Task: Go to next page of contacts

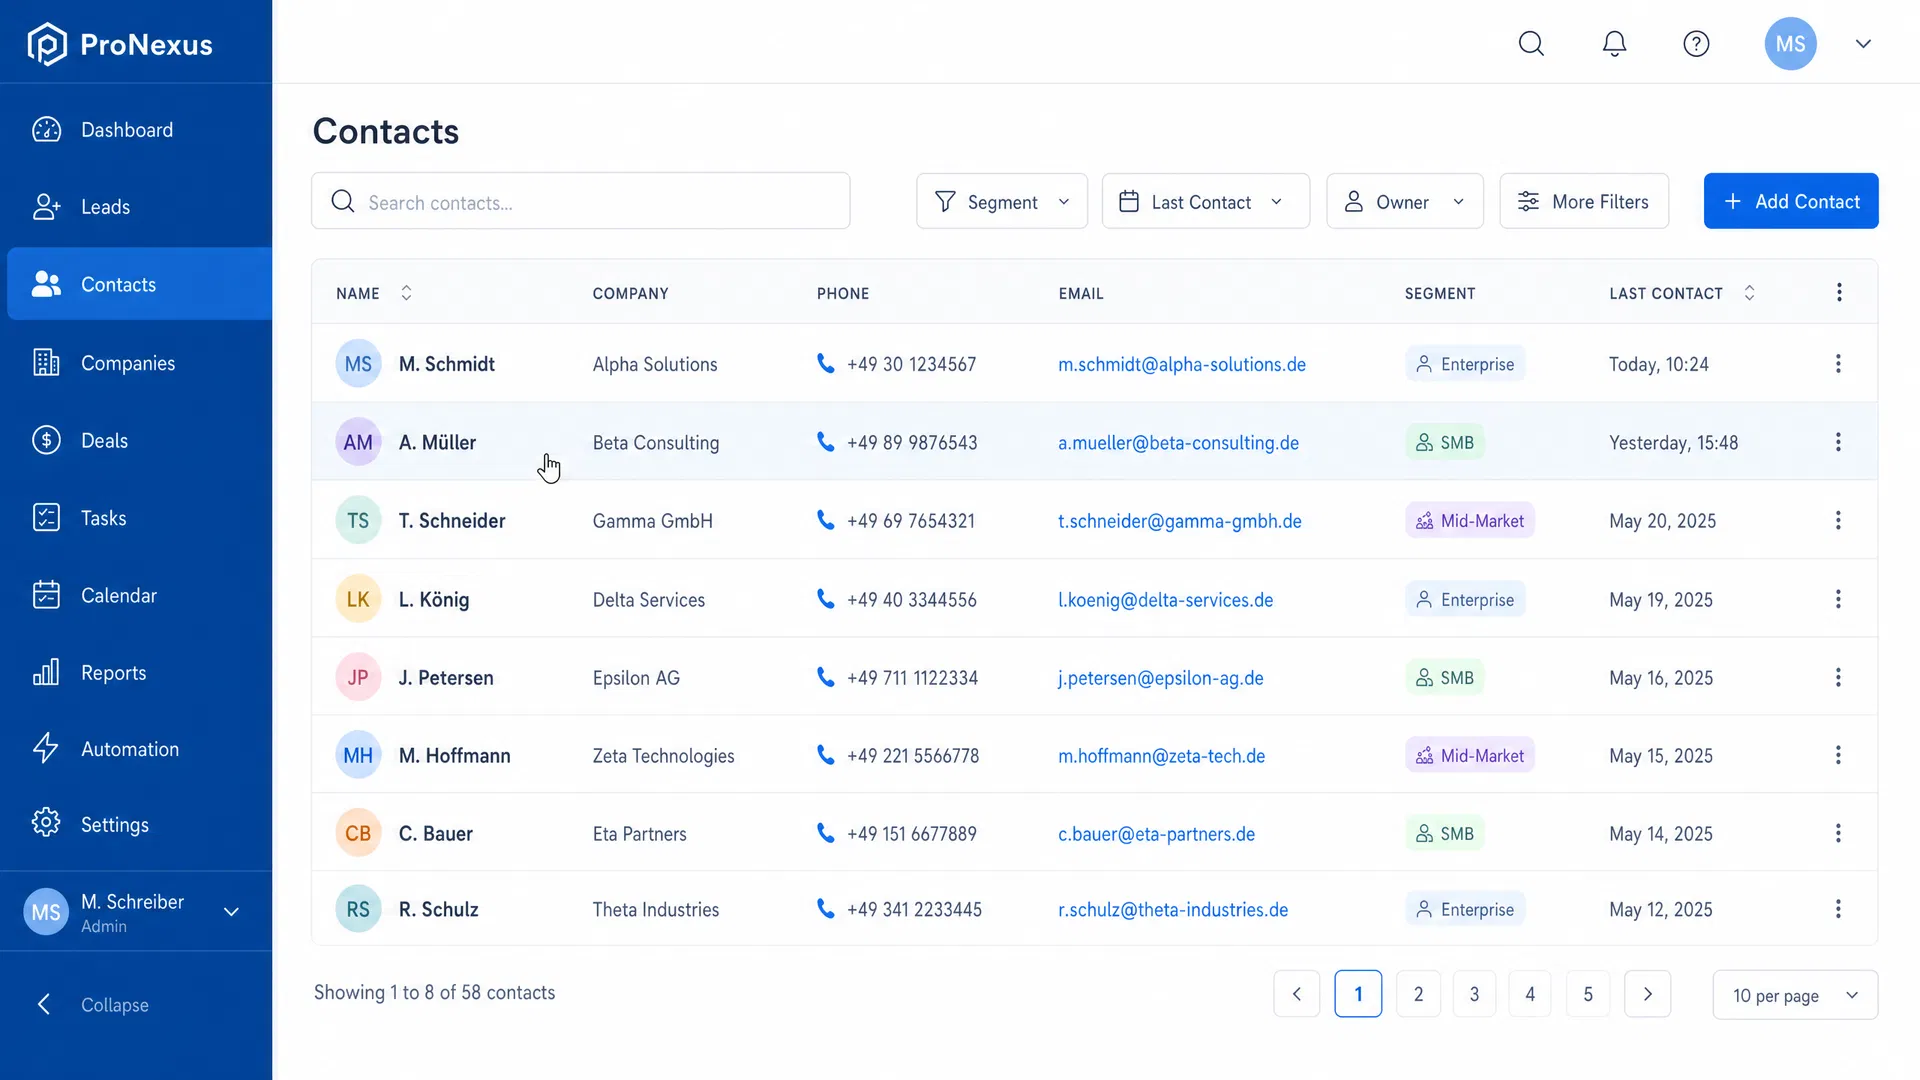Action: [x=1648, y=994]
